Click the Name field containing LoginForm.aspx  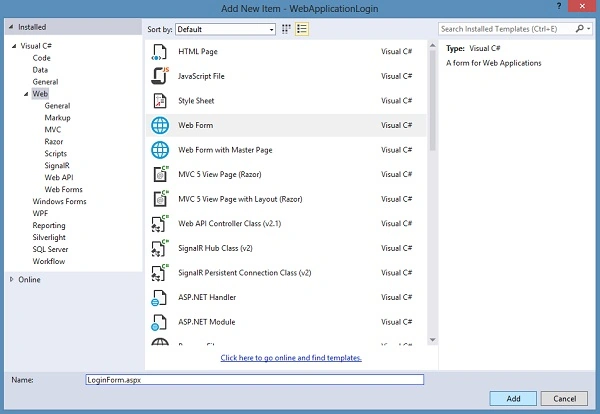[x=254, y=380]
